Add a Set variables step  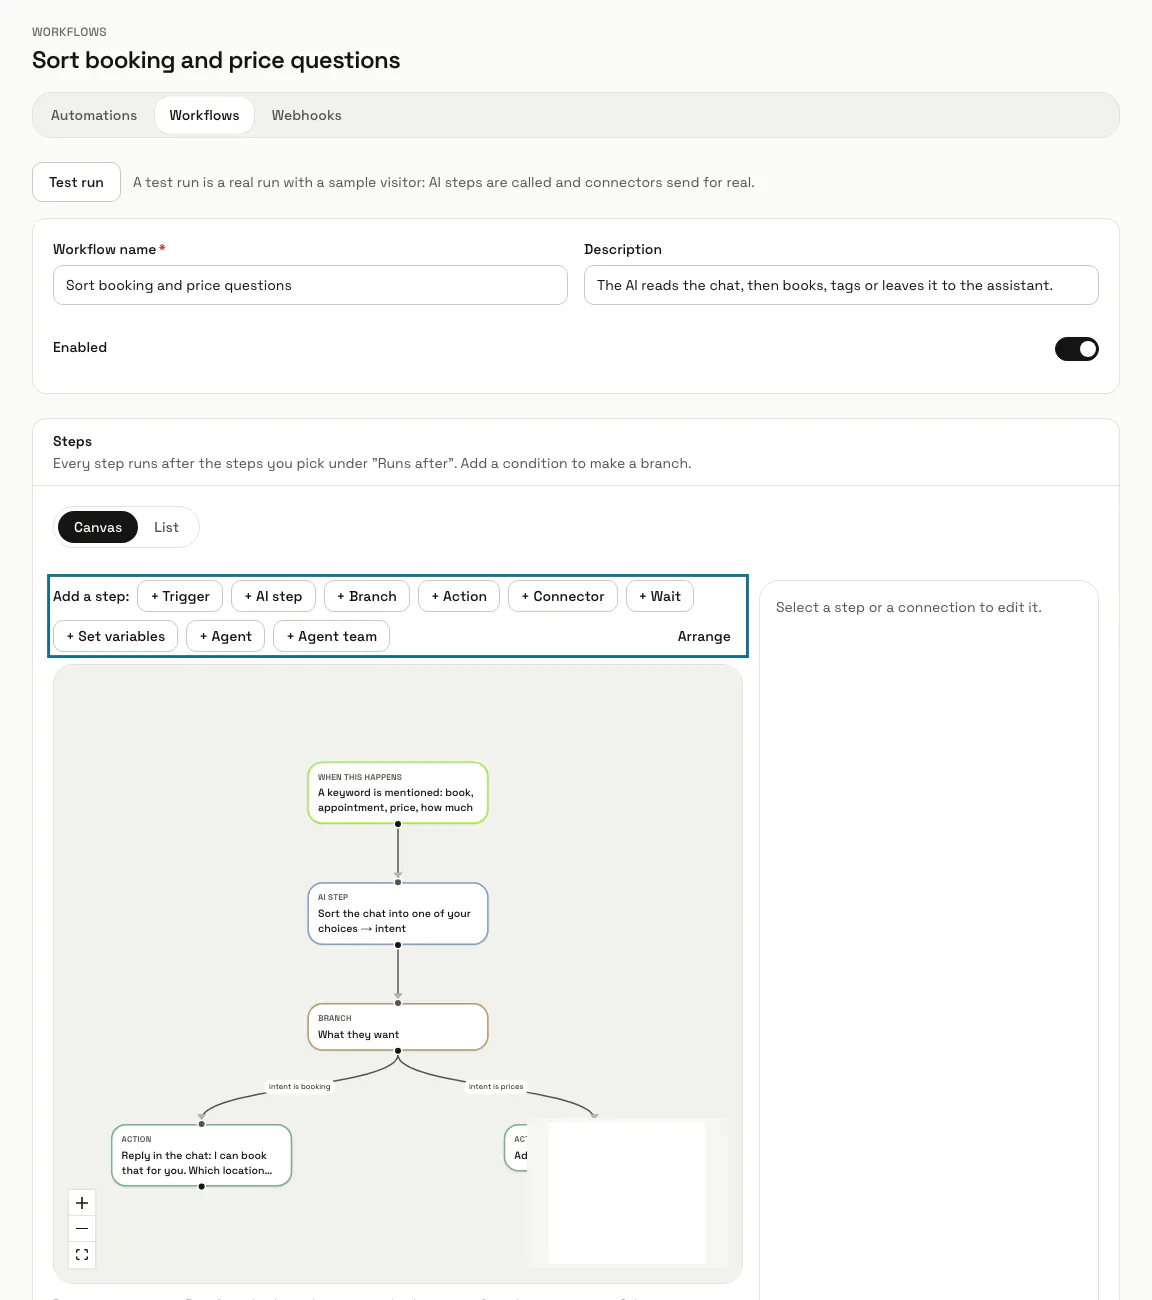point(116,636)
